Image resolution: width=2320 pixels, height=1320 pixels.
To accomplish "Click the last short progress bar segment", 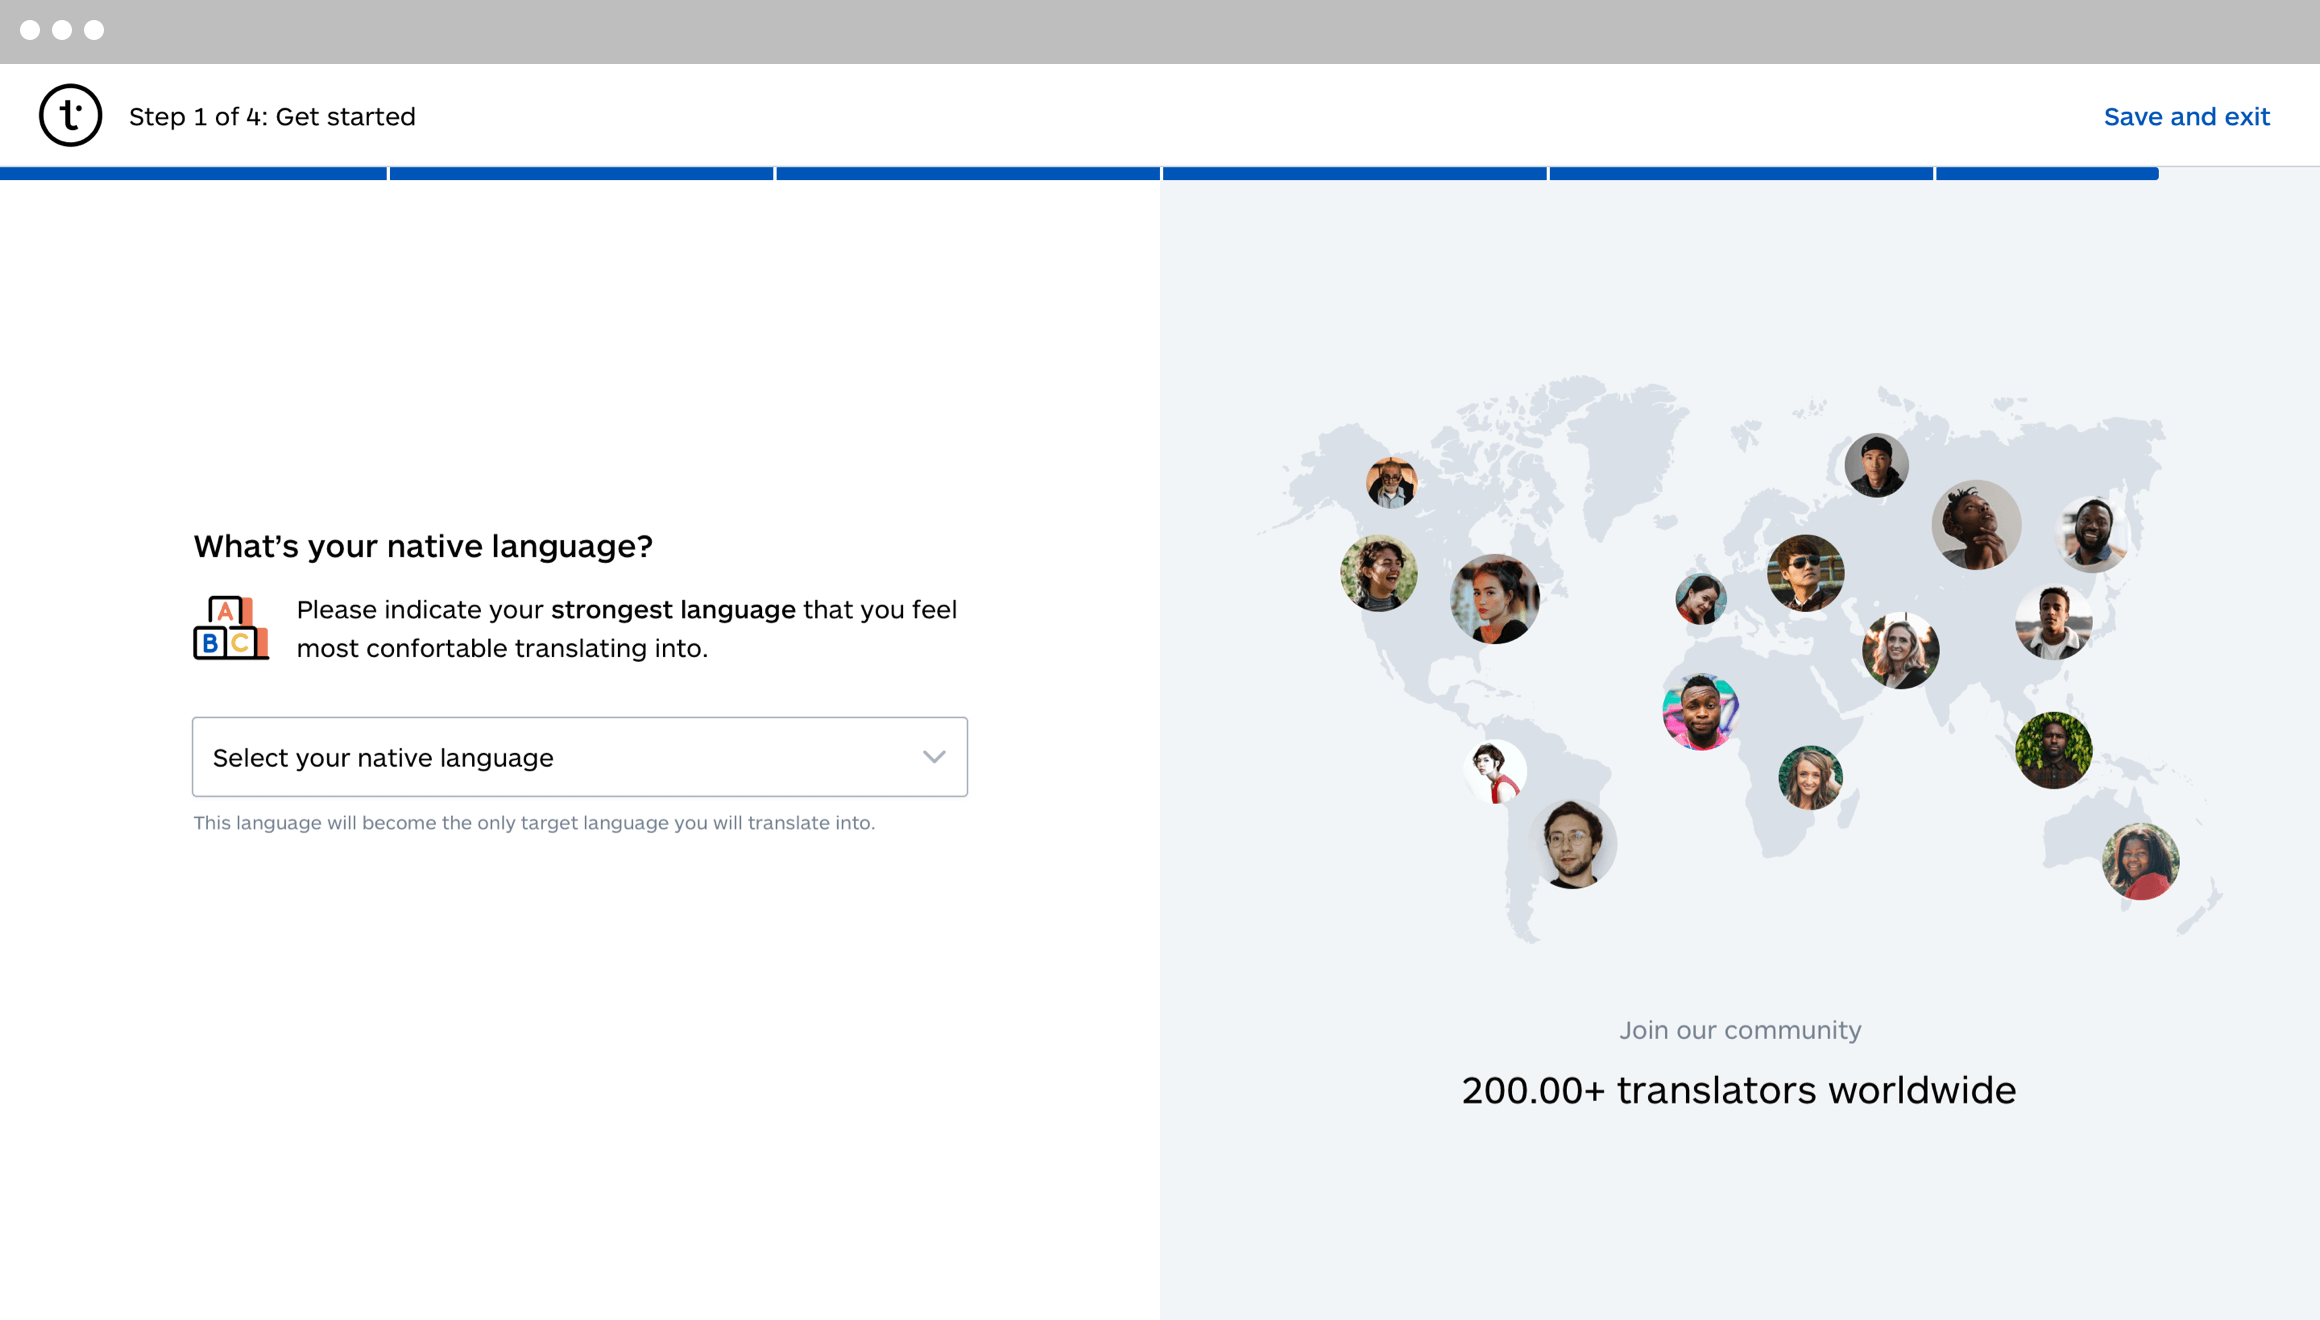I will pos(2046,174).
